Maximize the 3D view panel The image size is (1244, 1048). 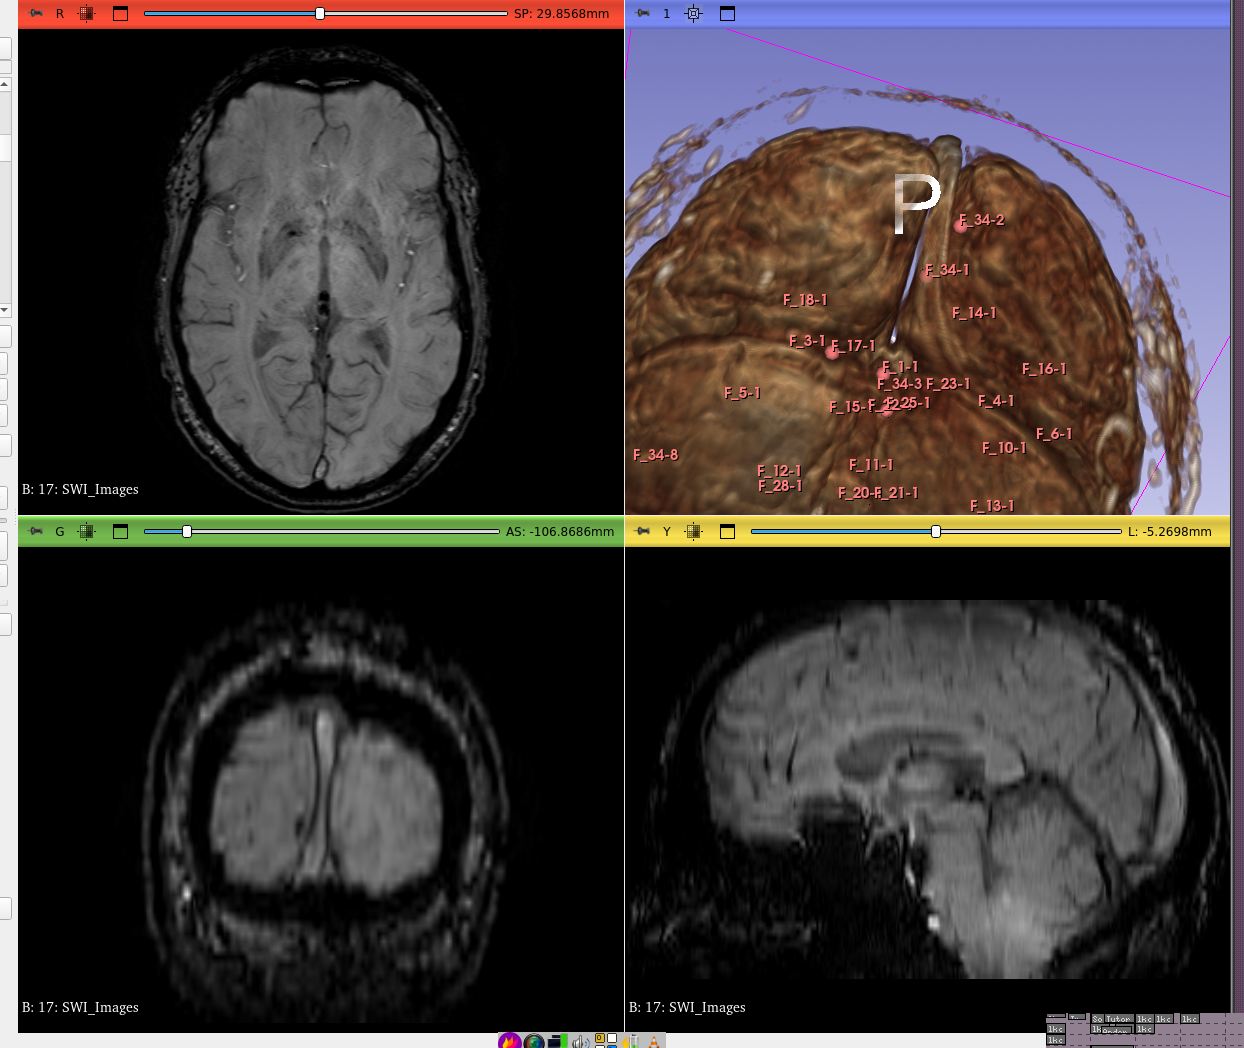pyautogui.click(x=728, y=14)
